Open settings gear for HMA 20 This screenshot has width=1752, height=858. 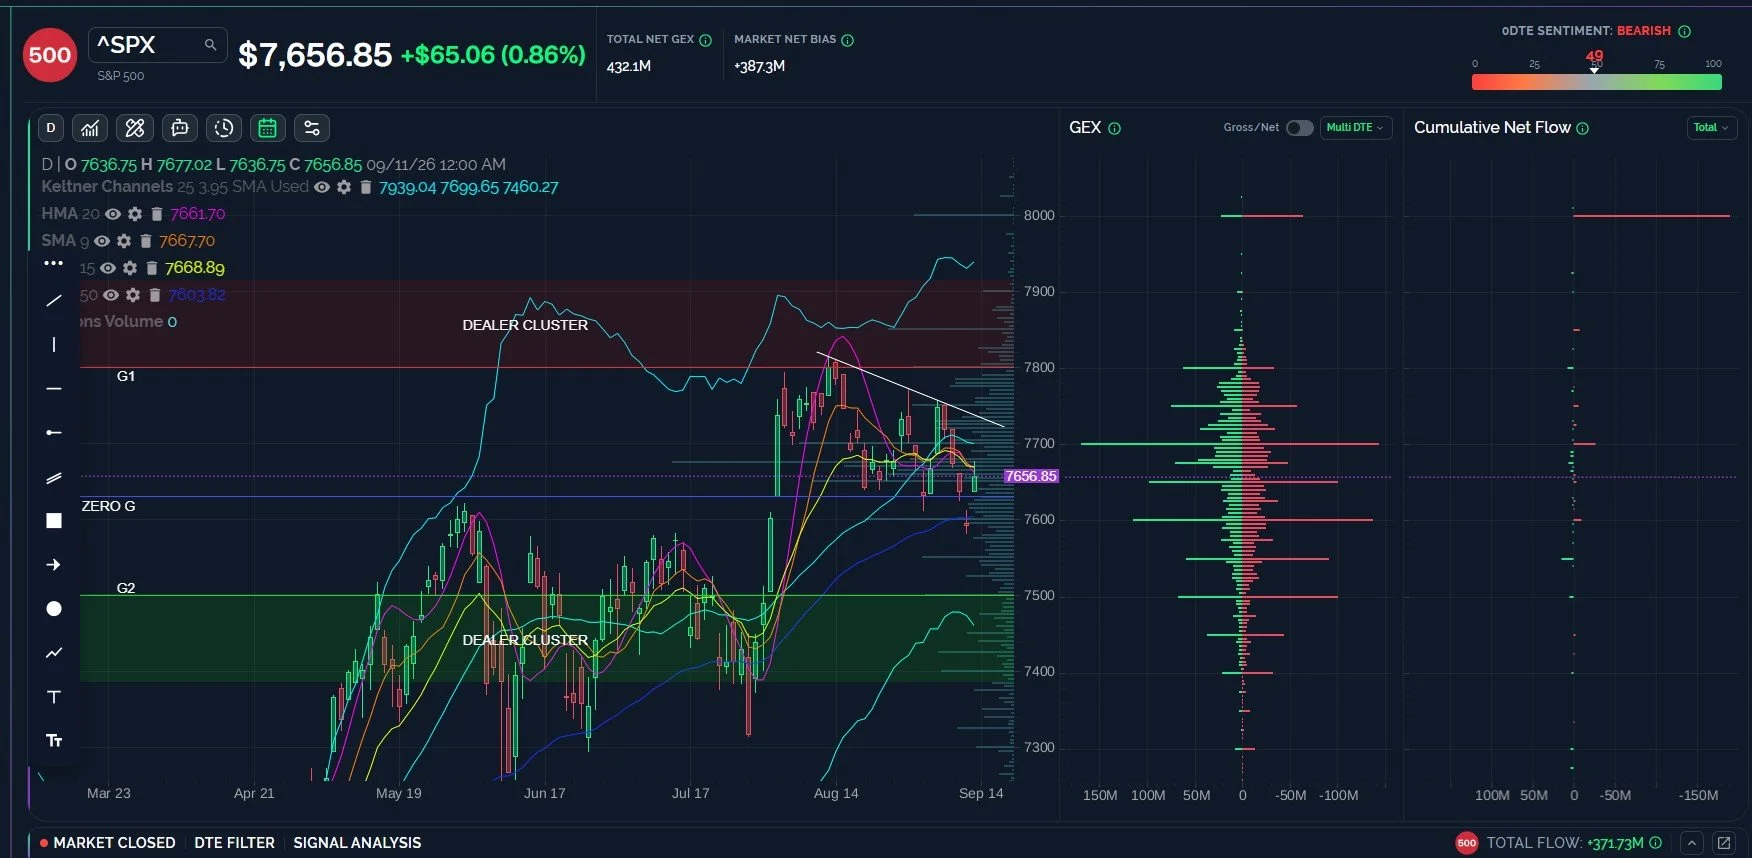(135, 214)
